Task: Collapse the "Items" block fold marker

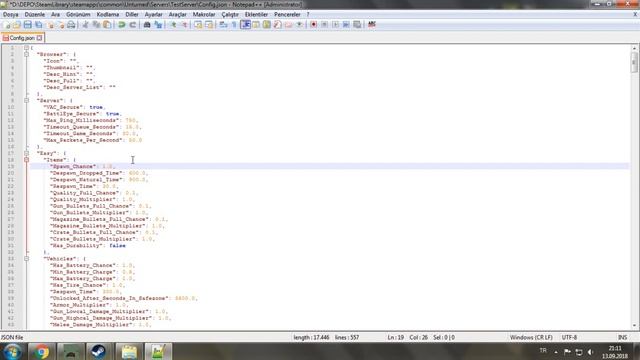Action: (x=27, y=160)
